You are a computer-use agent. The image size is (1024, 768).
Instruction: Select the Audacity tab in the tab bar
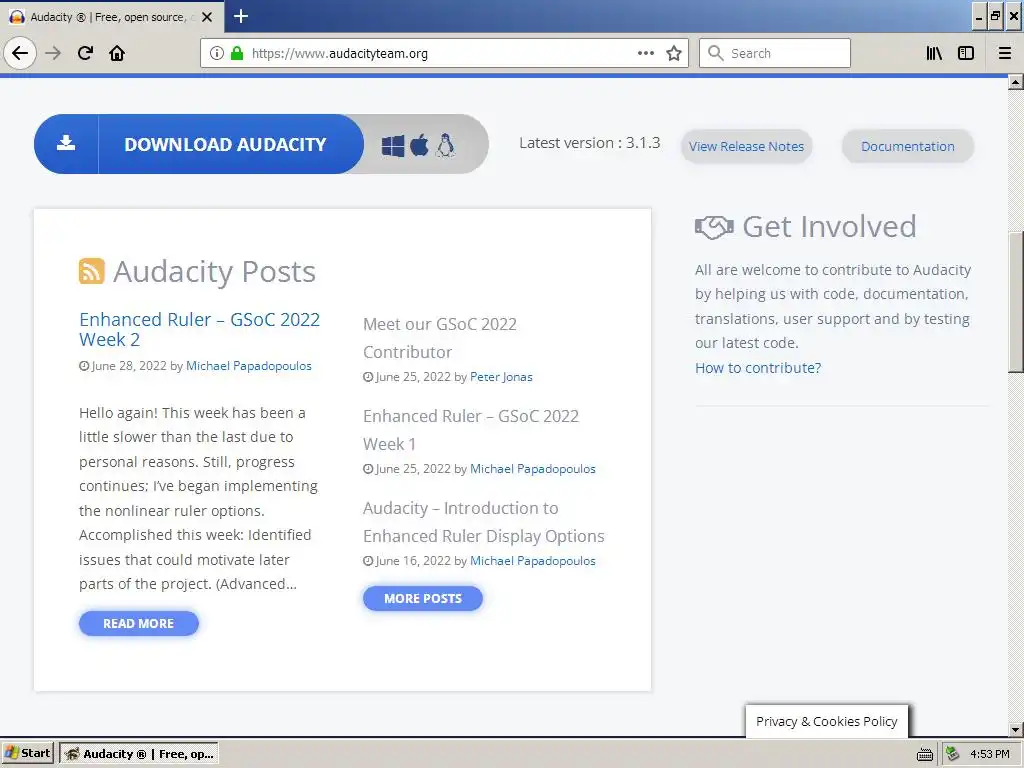pyautogui.click(x=111, y=17)
